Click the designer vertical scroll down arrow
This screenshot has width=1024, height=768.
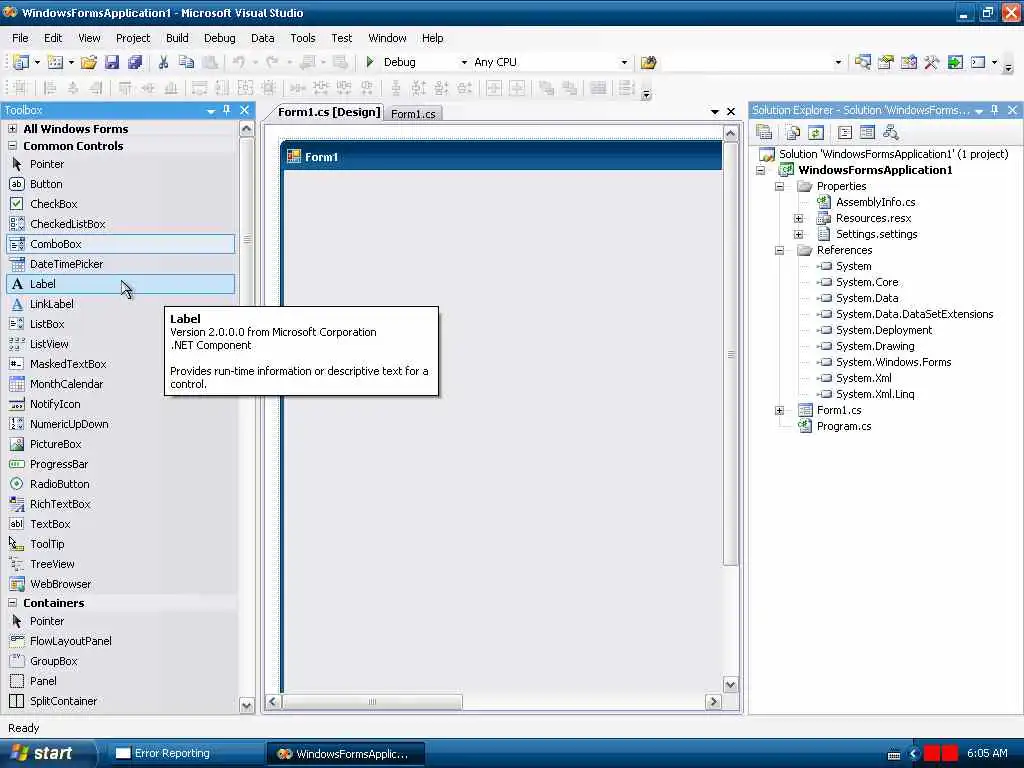tap(731, 685)
